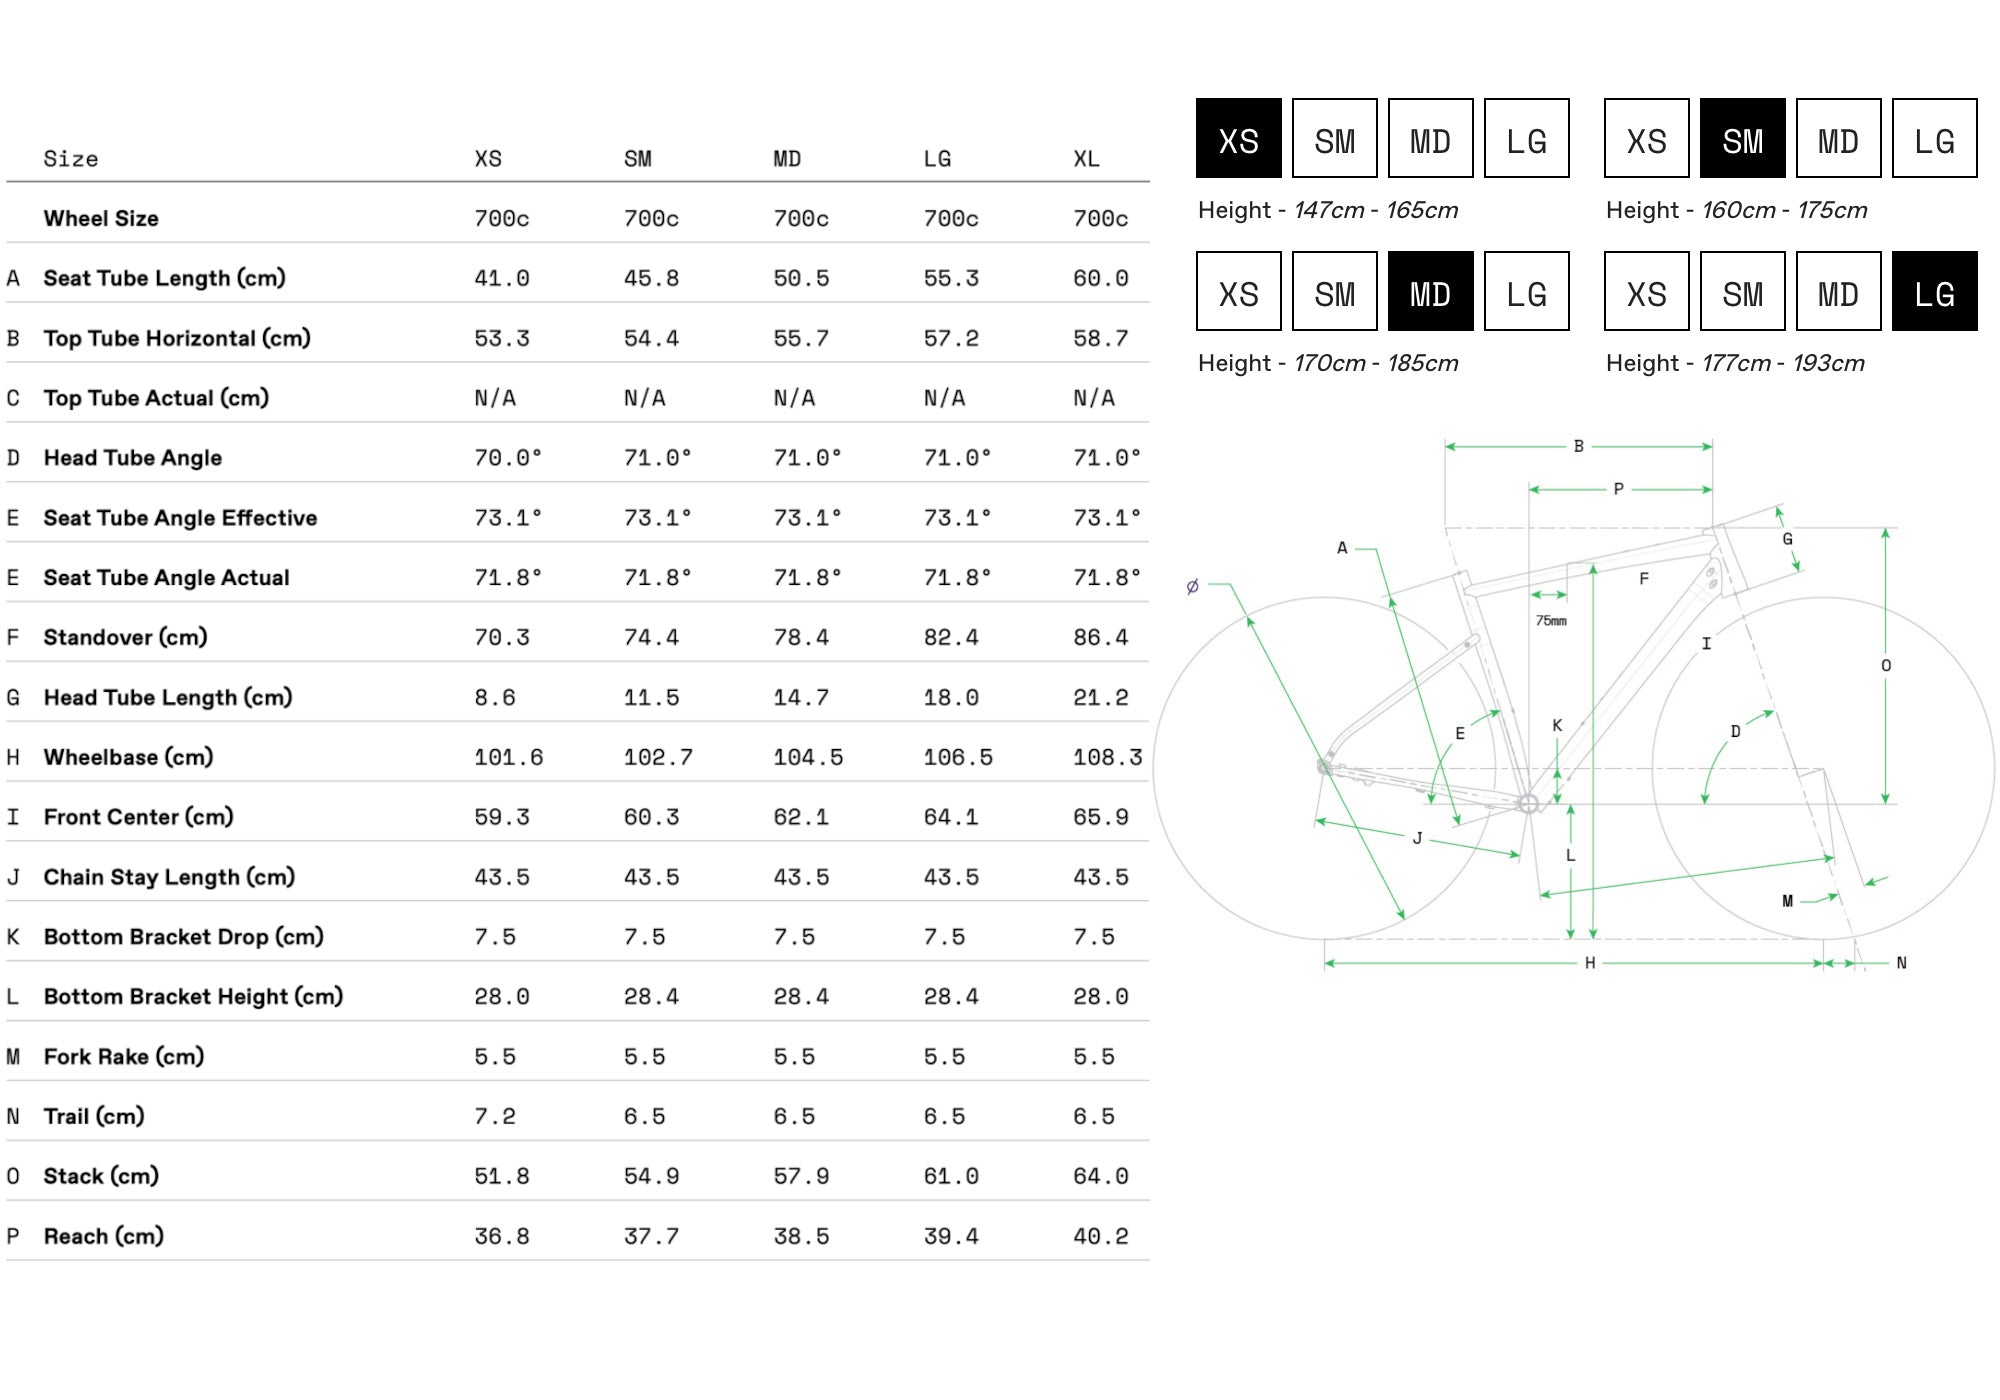The height and width of the screenshot is (1400, 2000).
Task: Click the unselected MD box above Height 177cm - 193cm
Action: 1838,292
